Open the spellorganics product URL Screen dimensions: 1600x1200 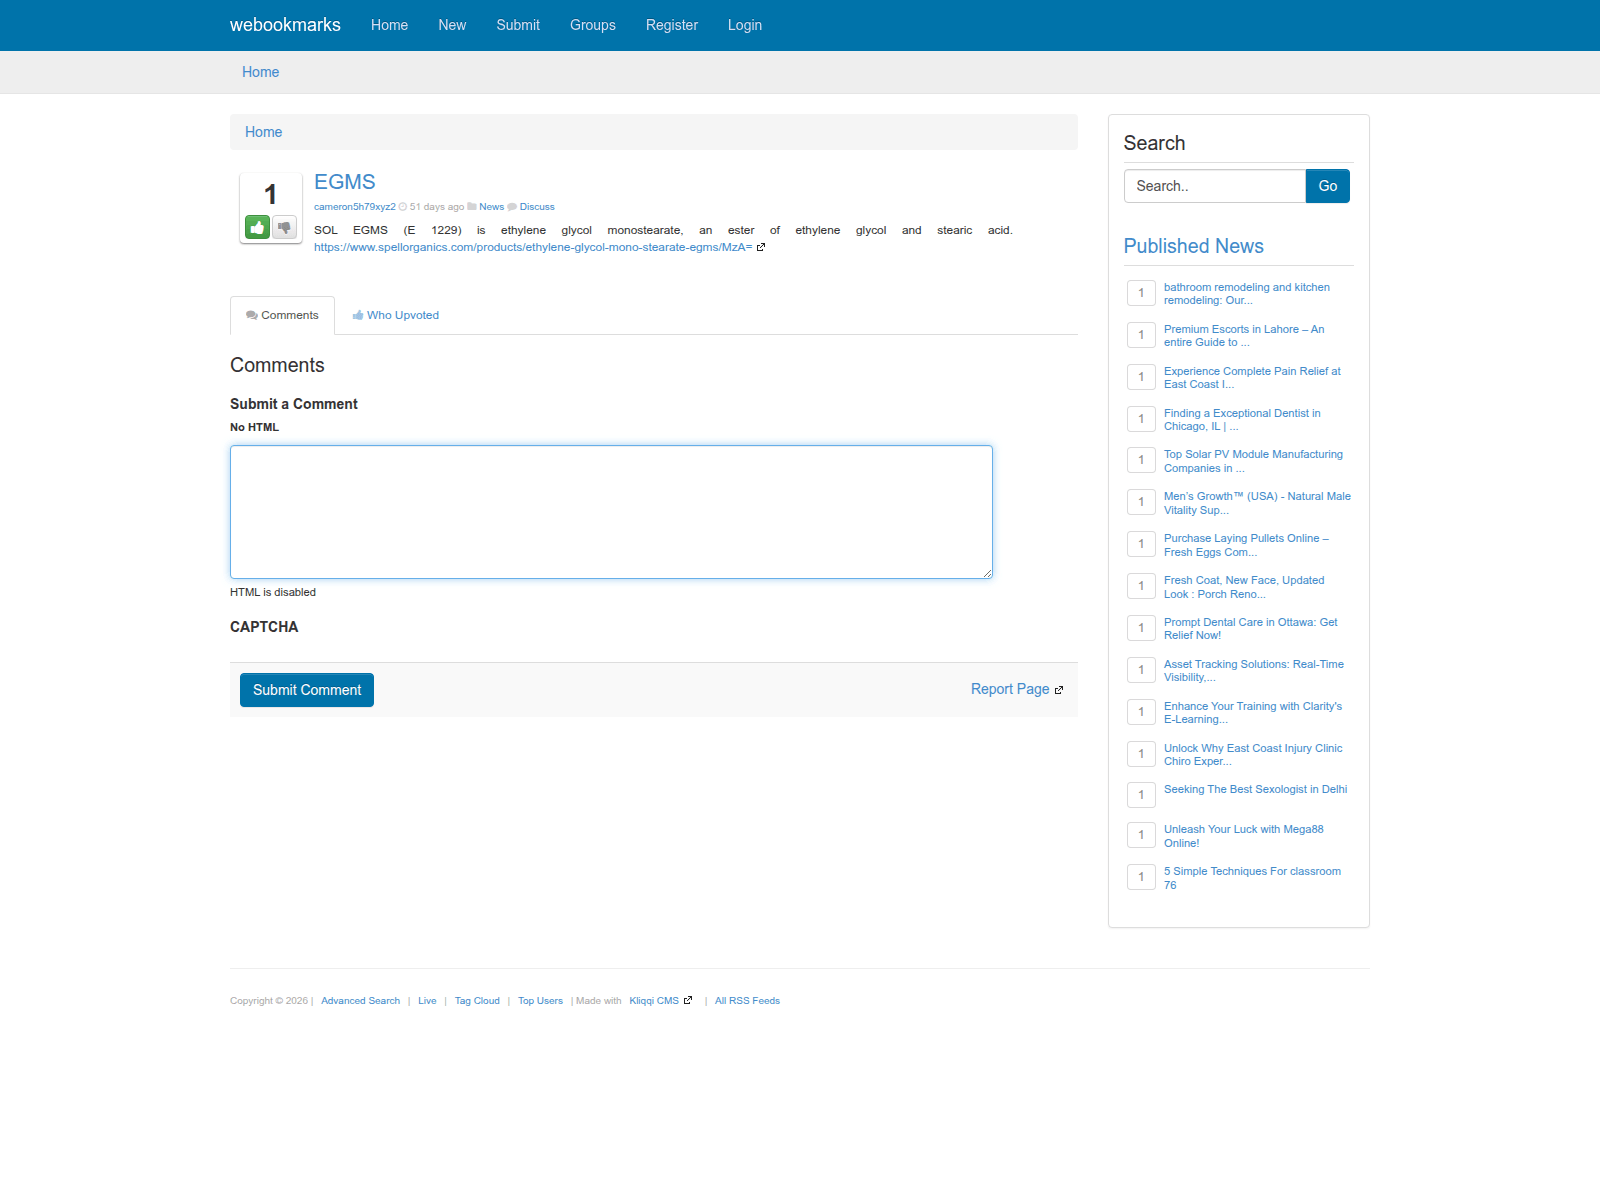click(x=533, y=247)
